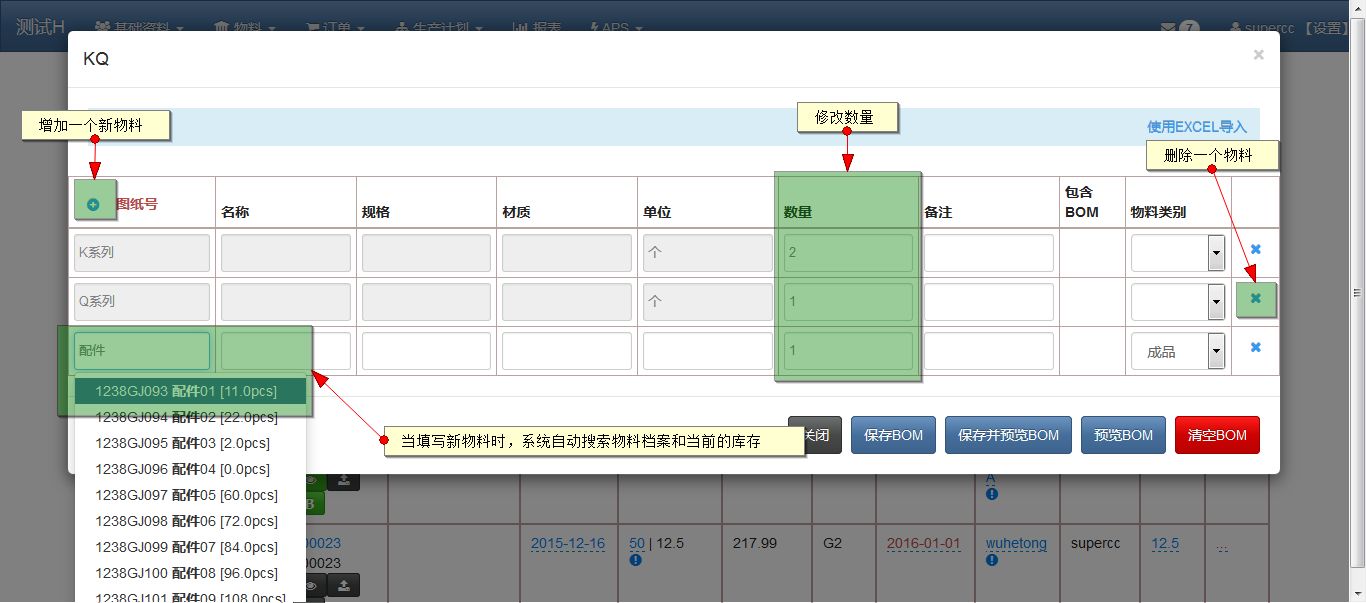Click the info icon below quantity 50
The width and height of the screenshot is (1366, 603).
coord(635,560)
